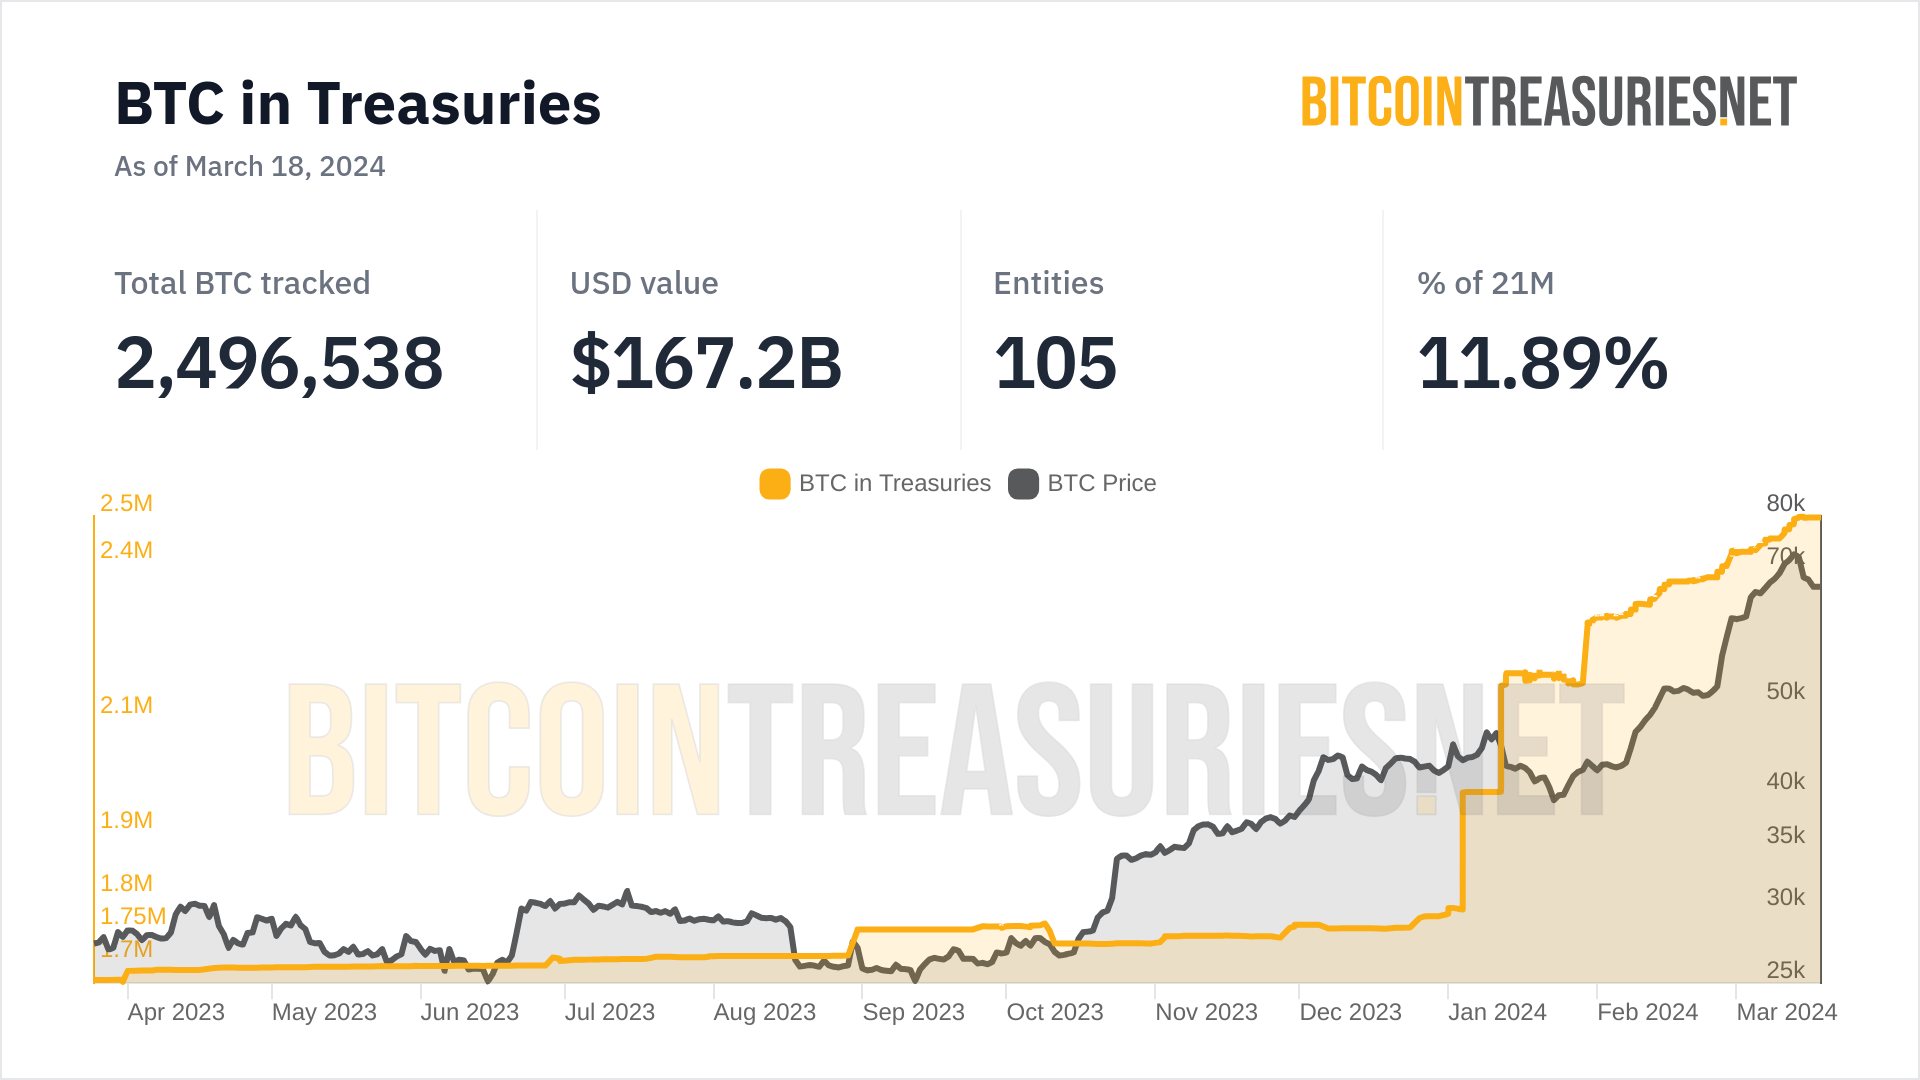Click the orange BTC in Treasuries legend swatch

pos(775,484)
